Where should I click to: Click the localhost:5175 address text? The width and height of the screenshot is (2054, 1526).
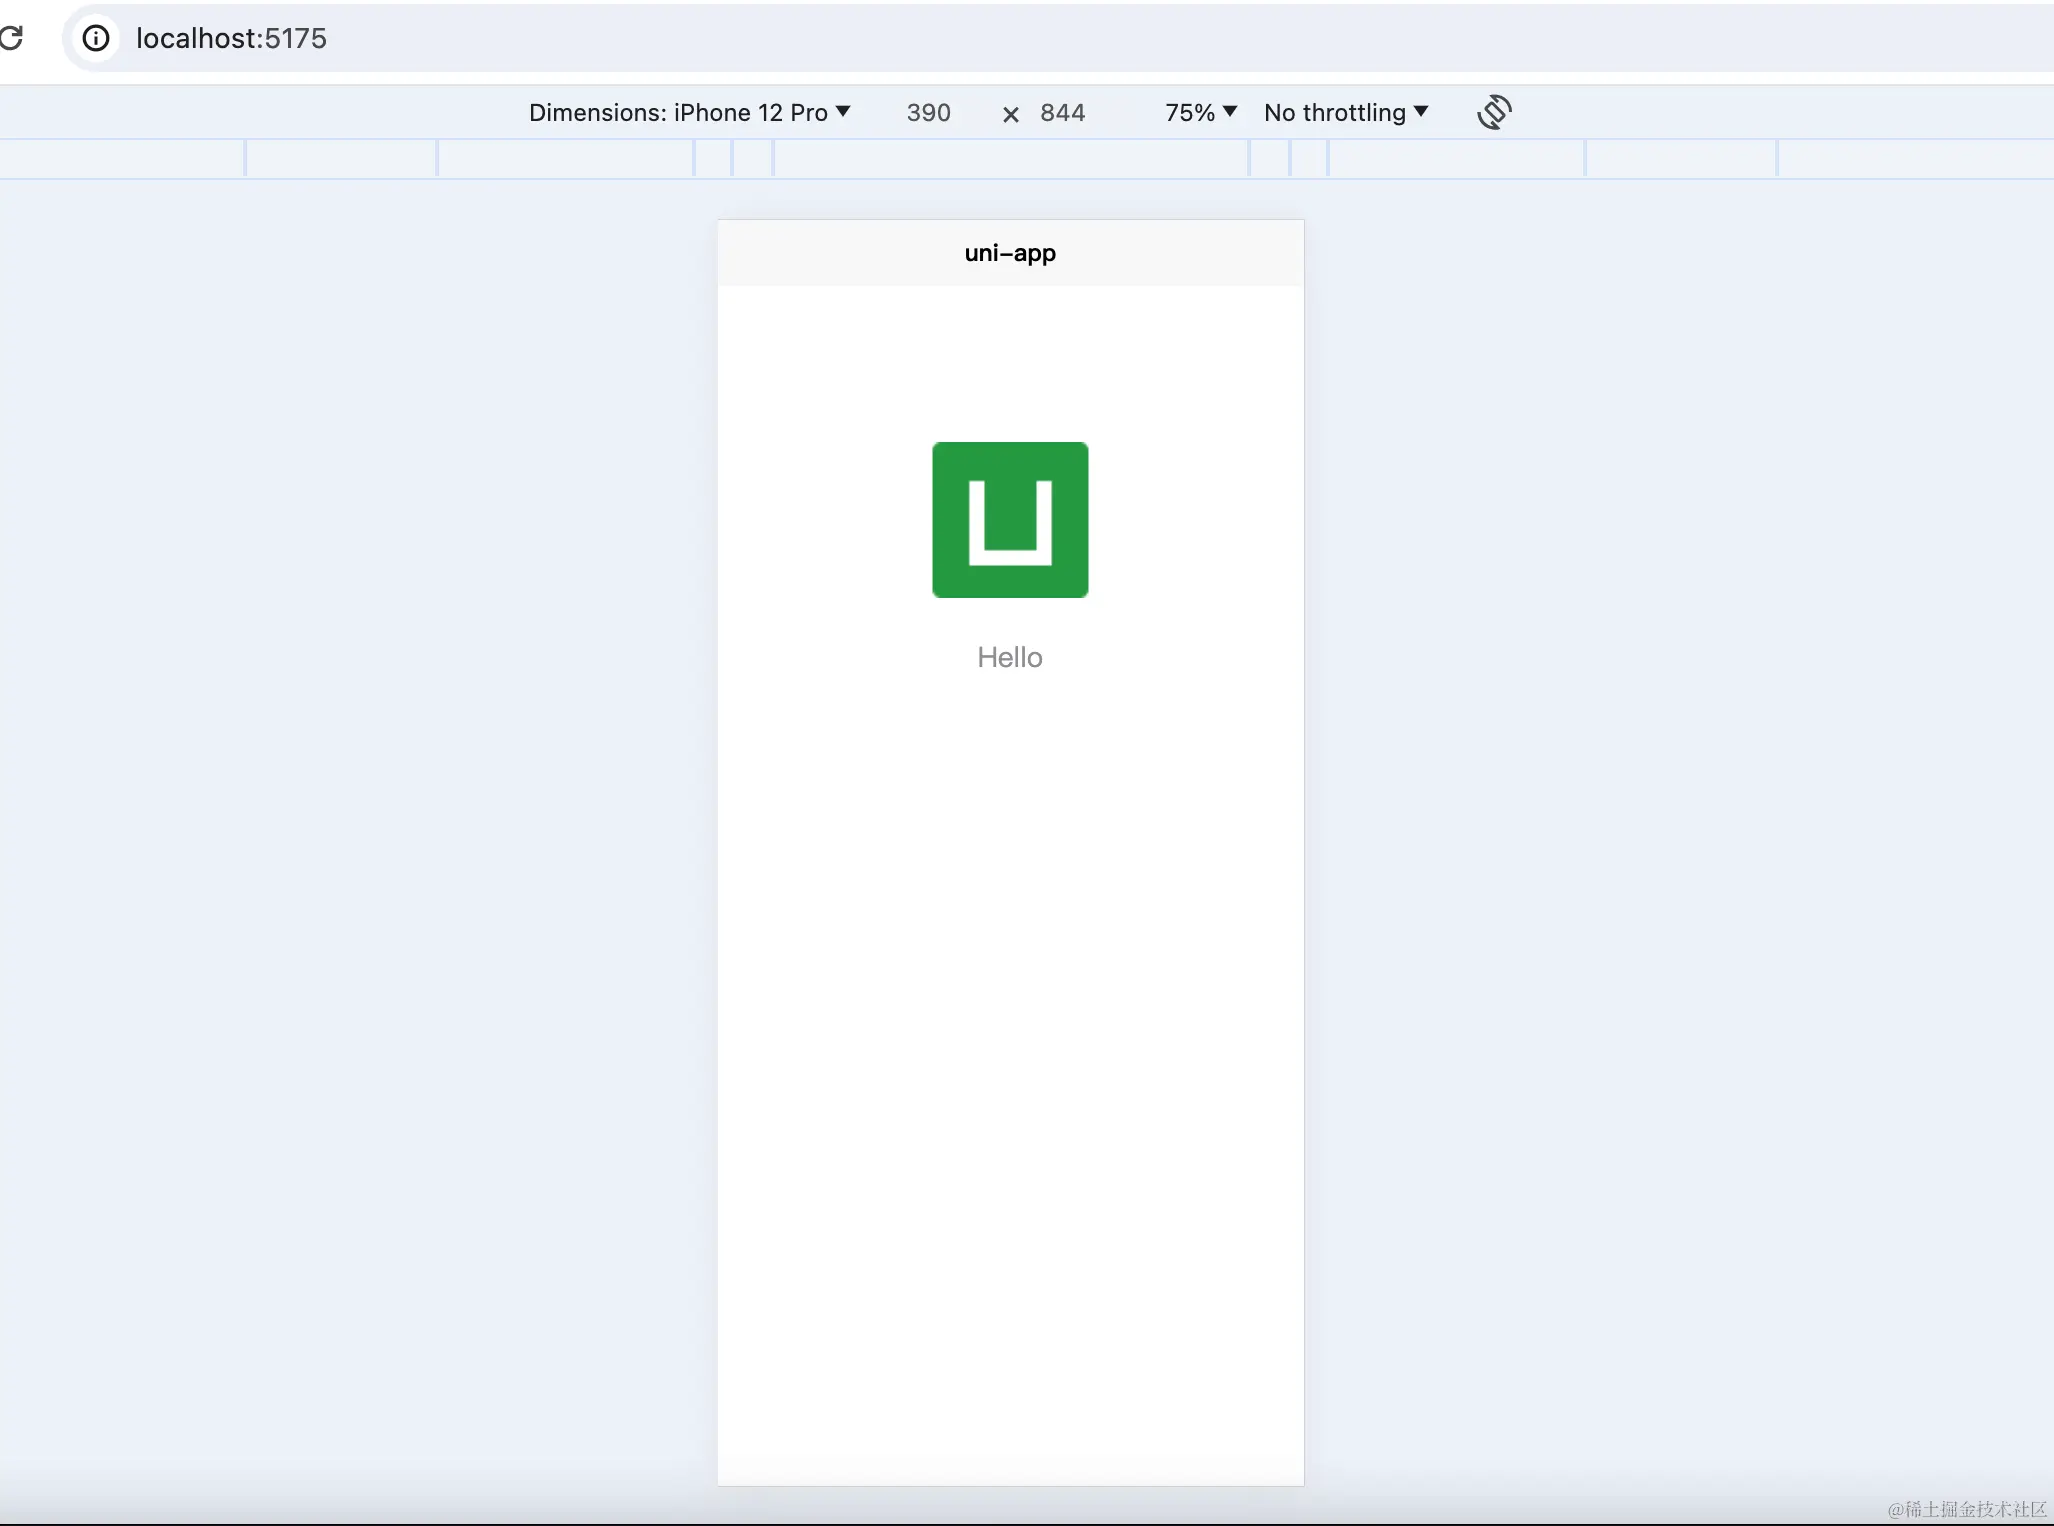pyautogui.click(x=231, y=38)
